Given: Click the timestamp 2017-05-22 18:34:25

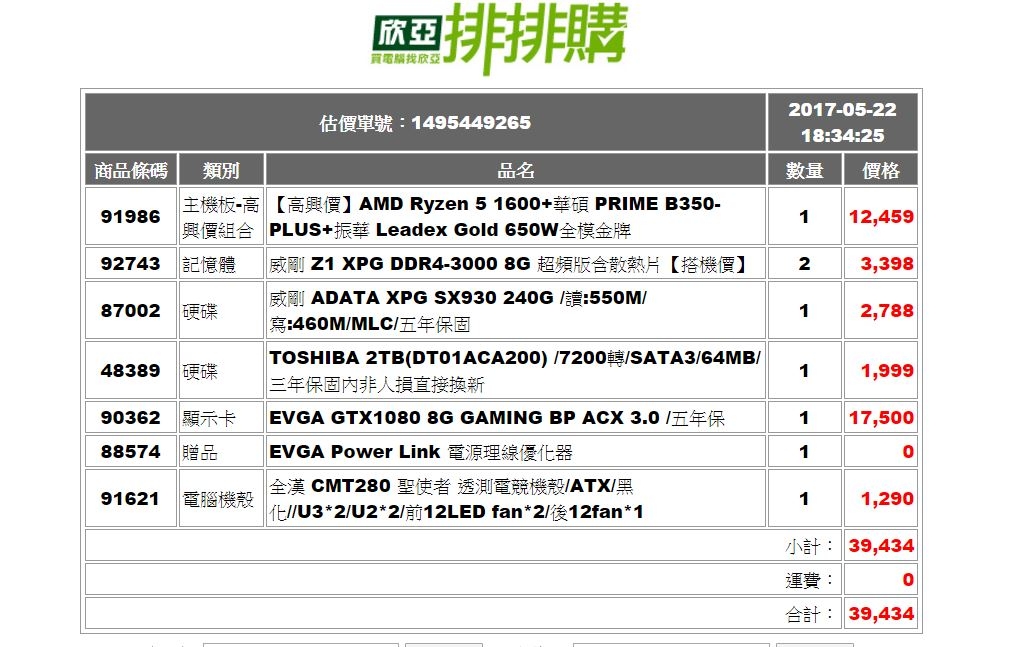Looking at the screenshot, I should tap(842, 122).
